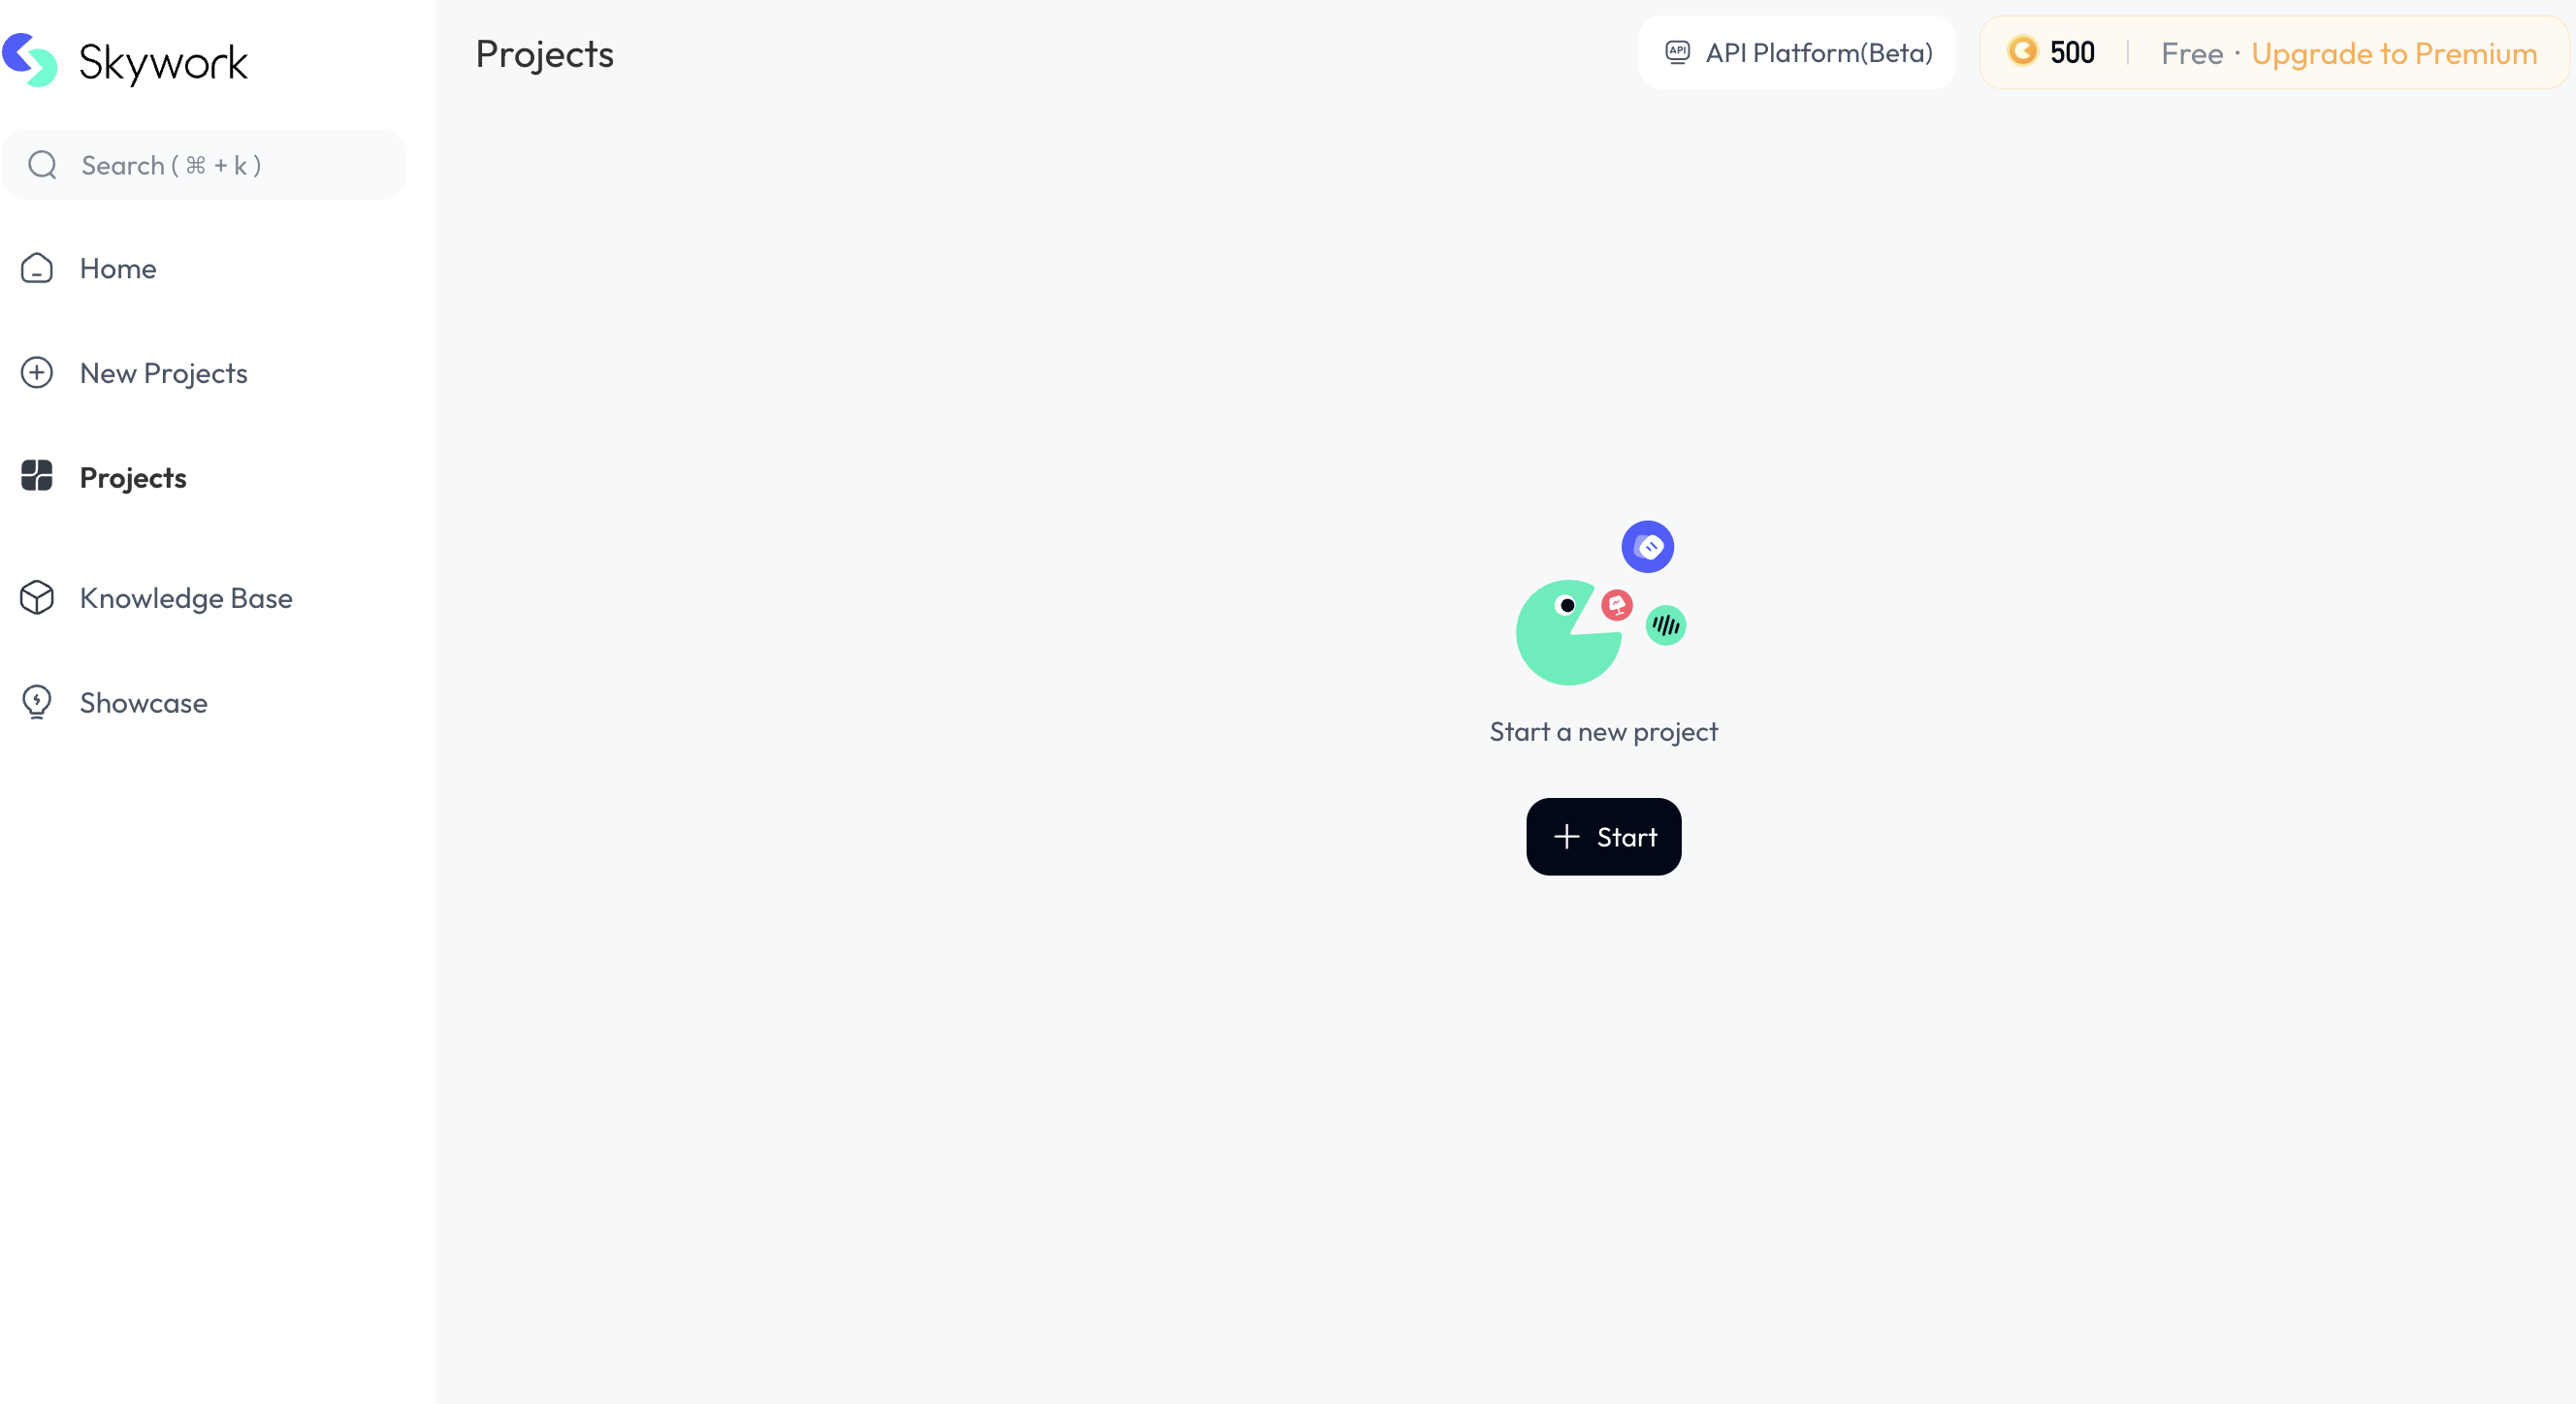Click the green mascot illustration
The width and height of the screenshot is (2576, 1404).
click(x=1568, y=632)
